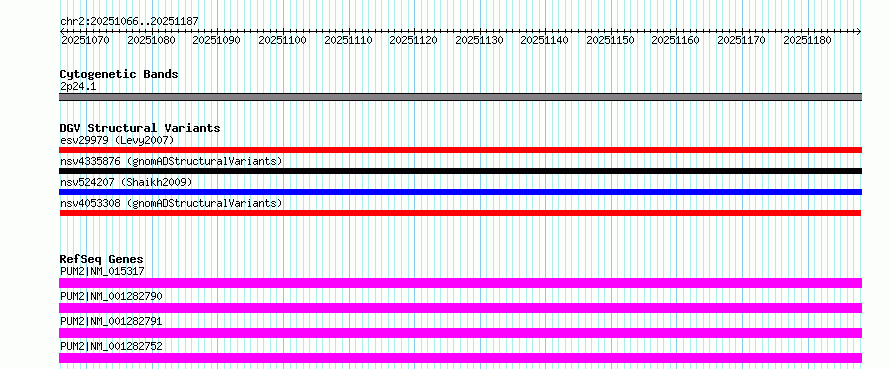890x369 pixels.
Task: Click the PUM2|NM_001282791 transcript label
Action: point(111,321)
